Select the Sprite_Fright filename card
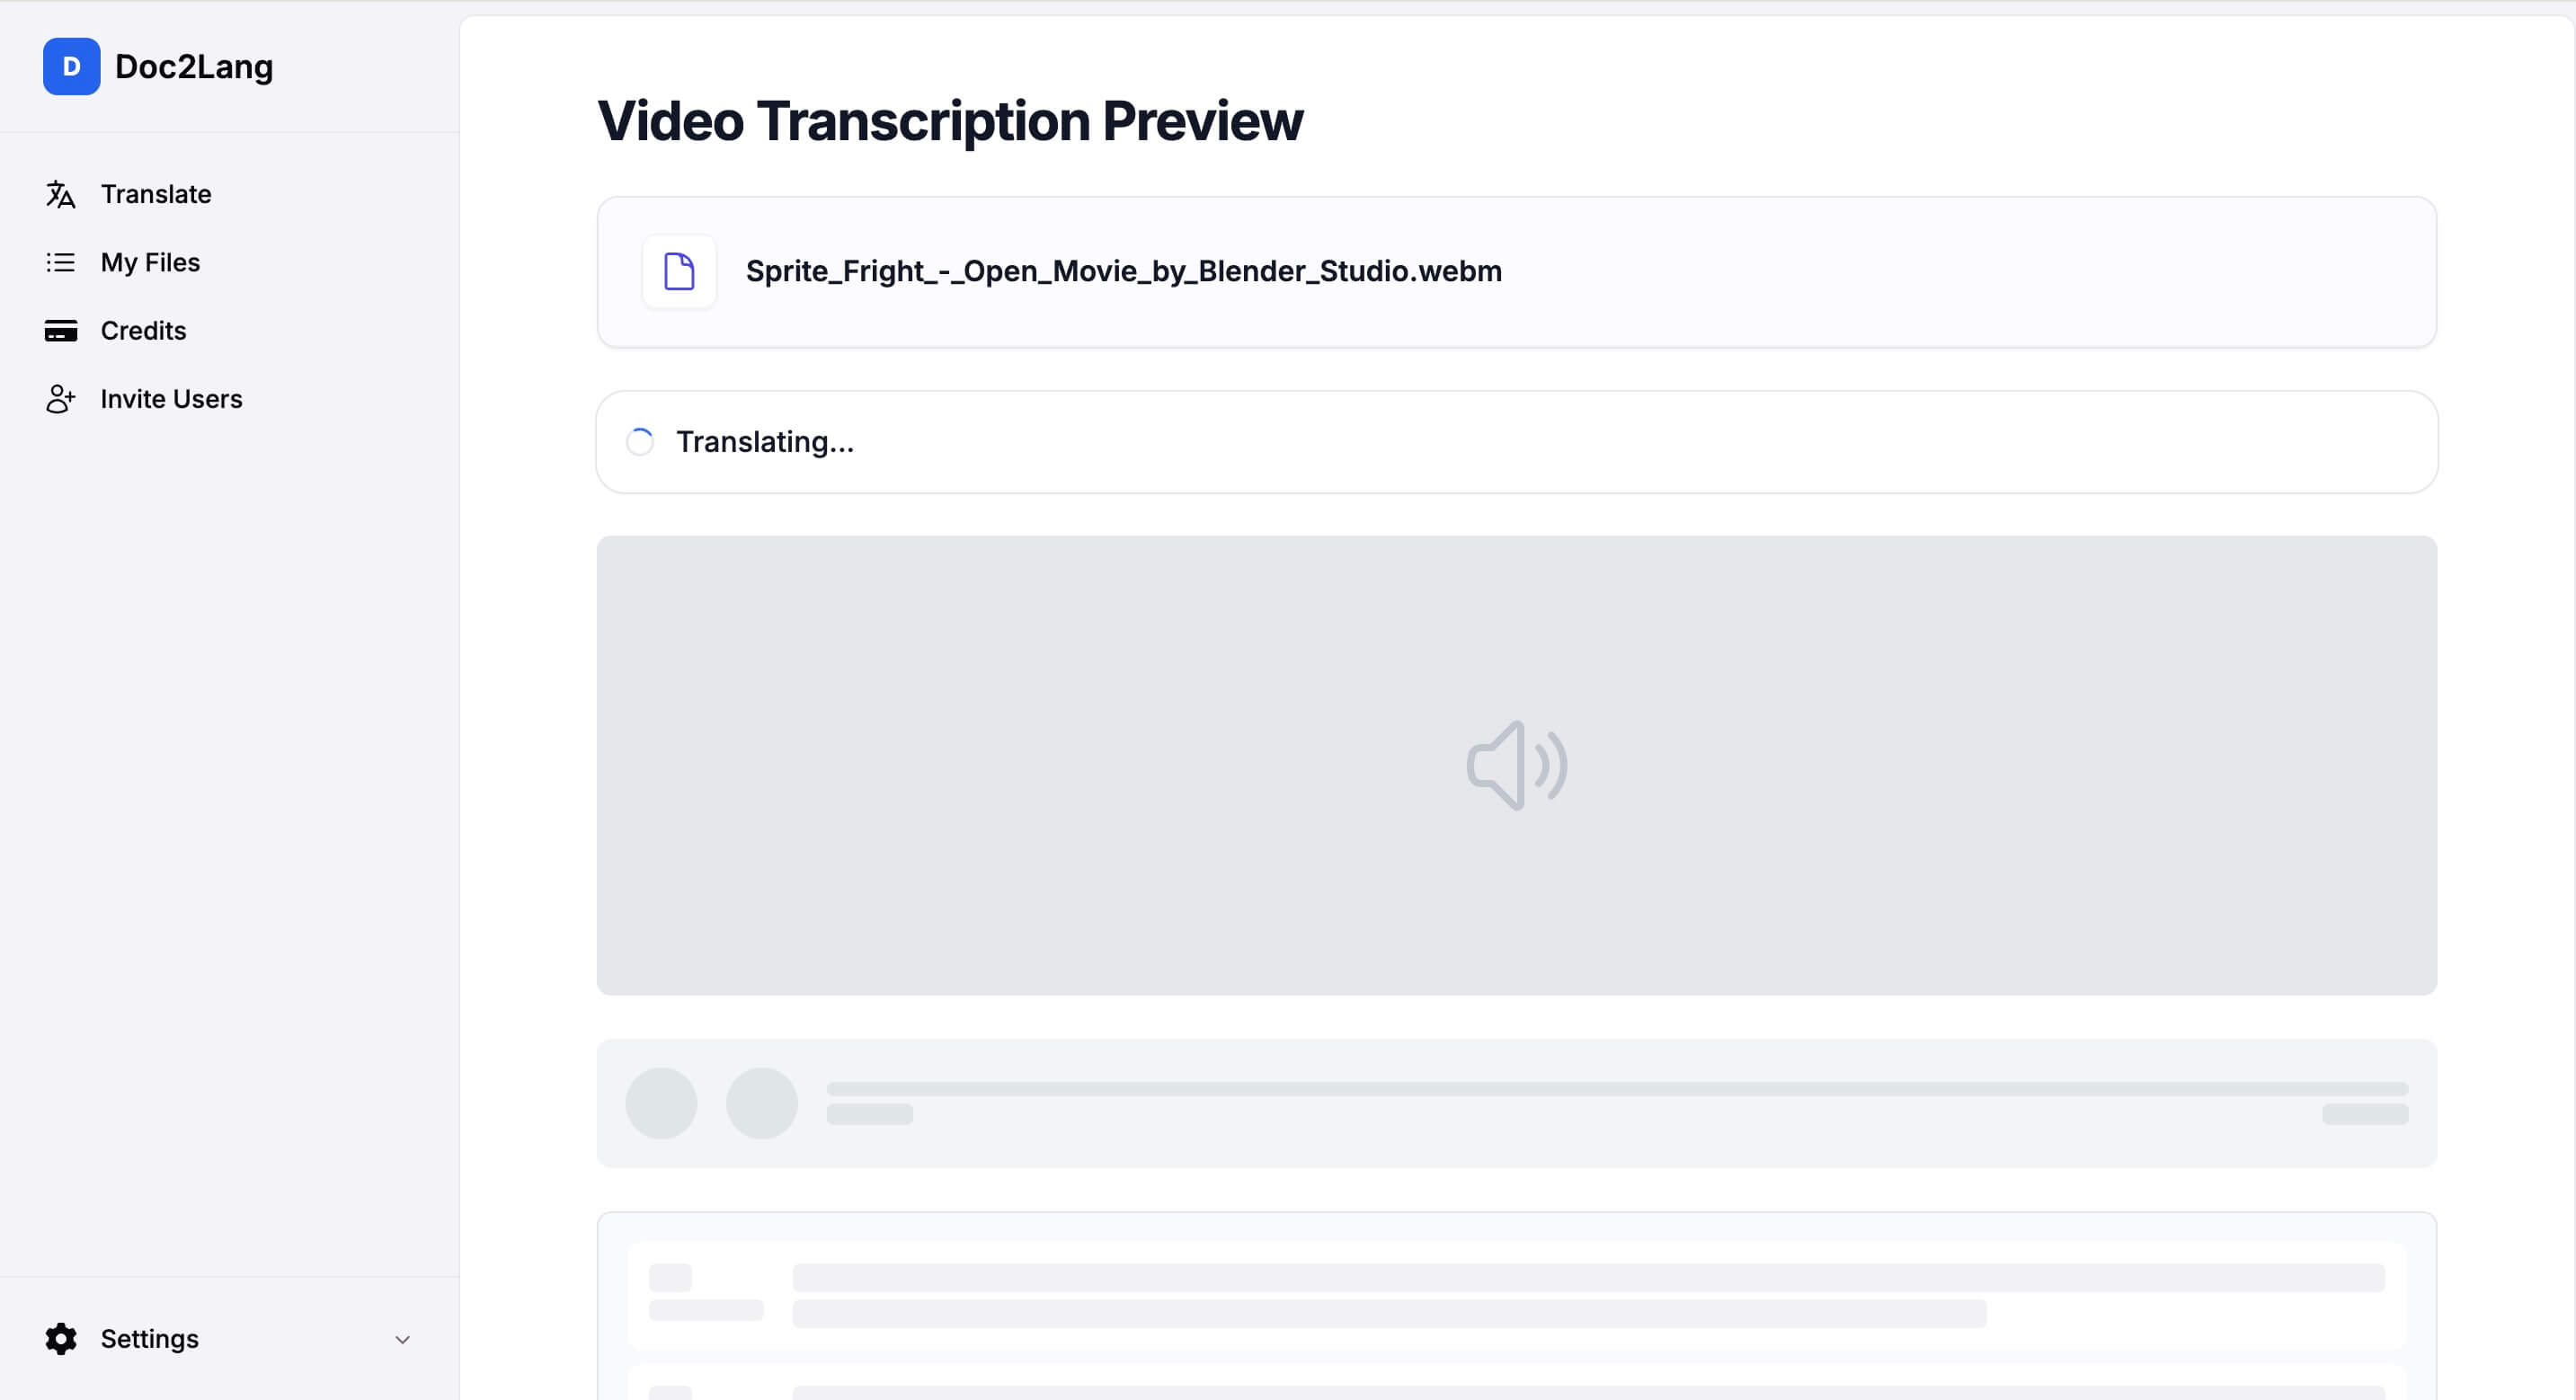Image resolution: width=2576 pixels, height=1400 pixels. (1122, 271)
